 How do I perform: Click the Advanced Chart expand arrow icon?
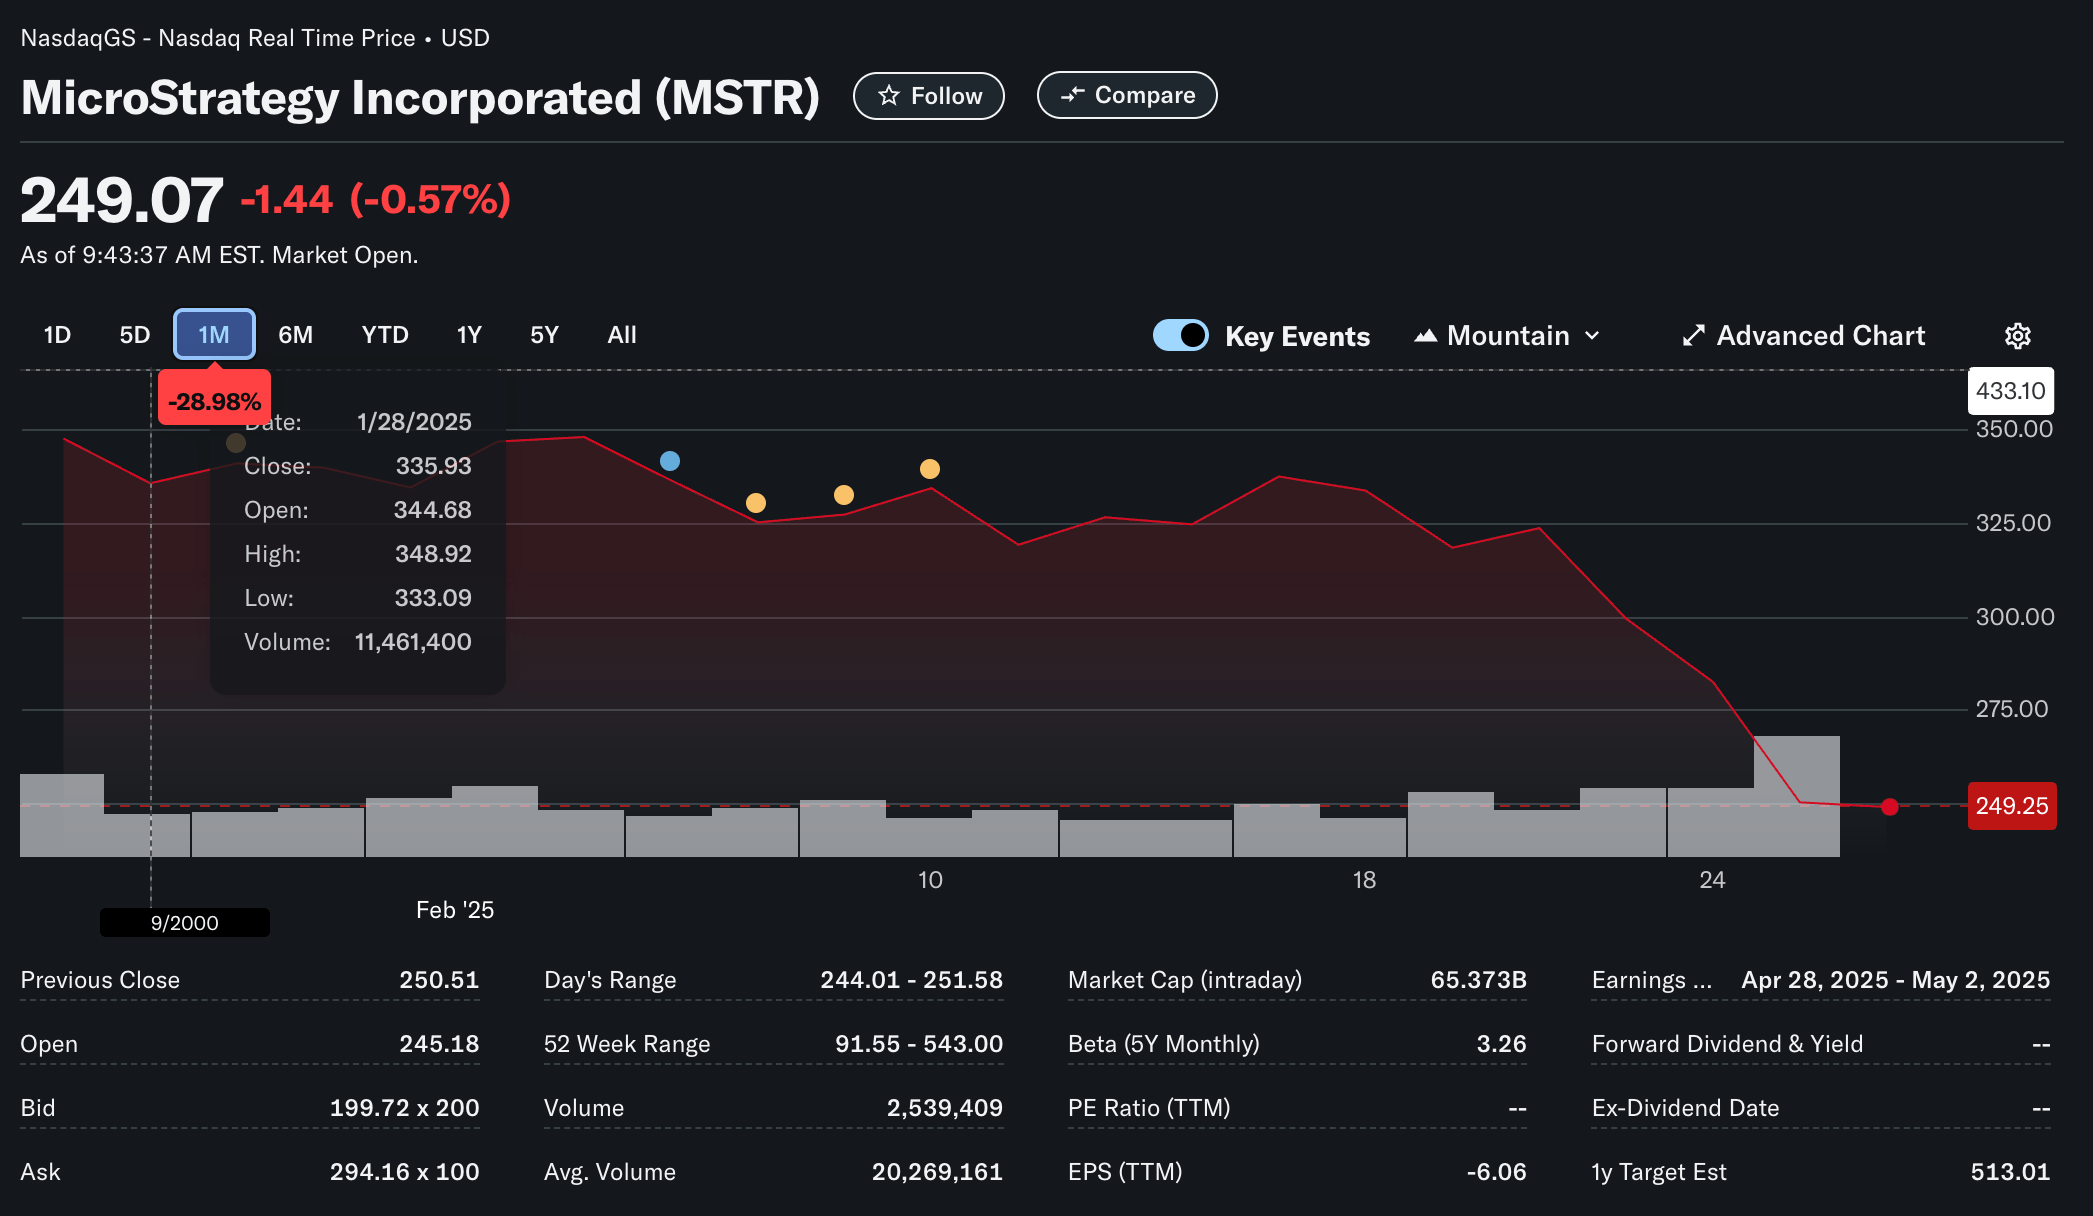[1692, 336]
